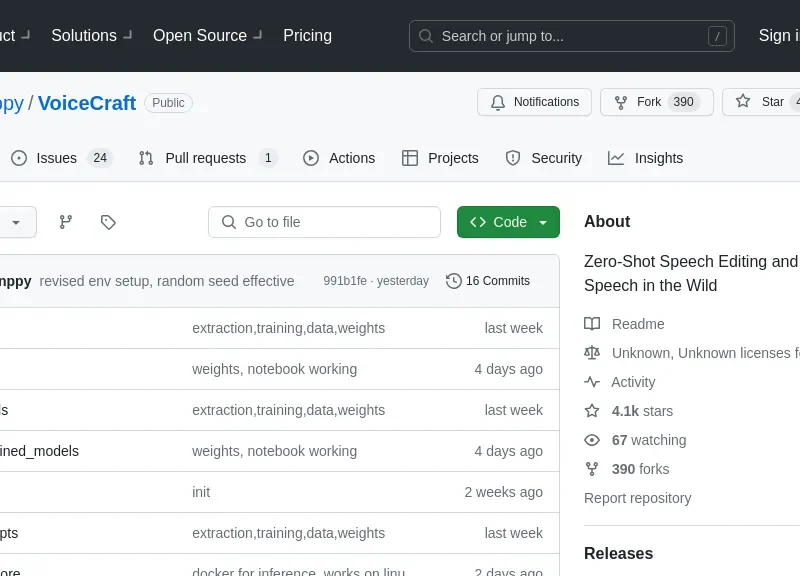Open the Solutions dropdown menu

pyautogui.click(x=91, y=36)
